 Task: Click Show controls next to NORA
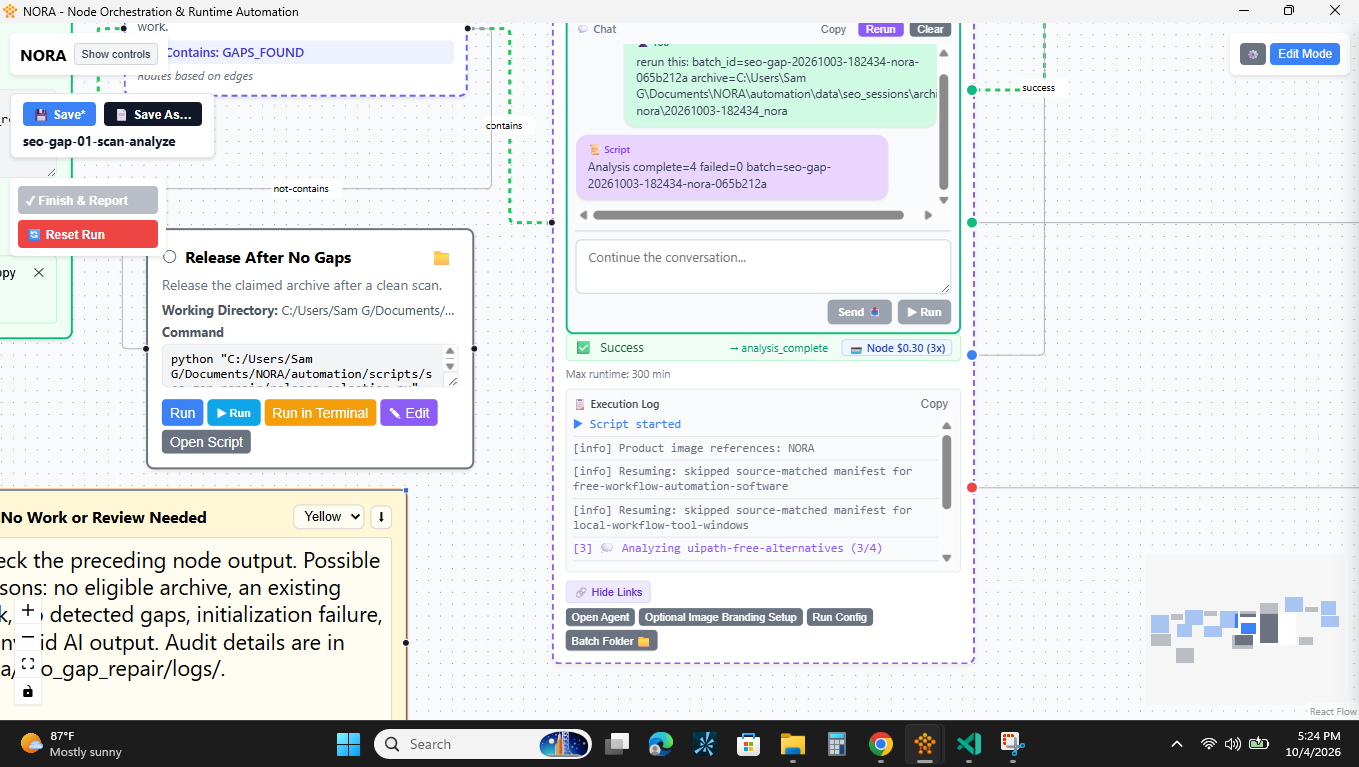coord(116,54)
